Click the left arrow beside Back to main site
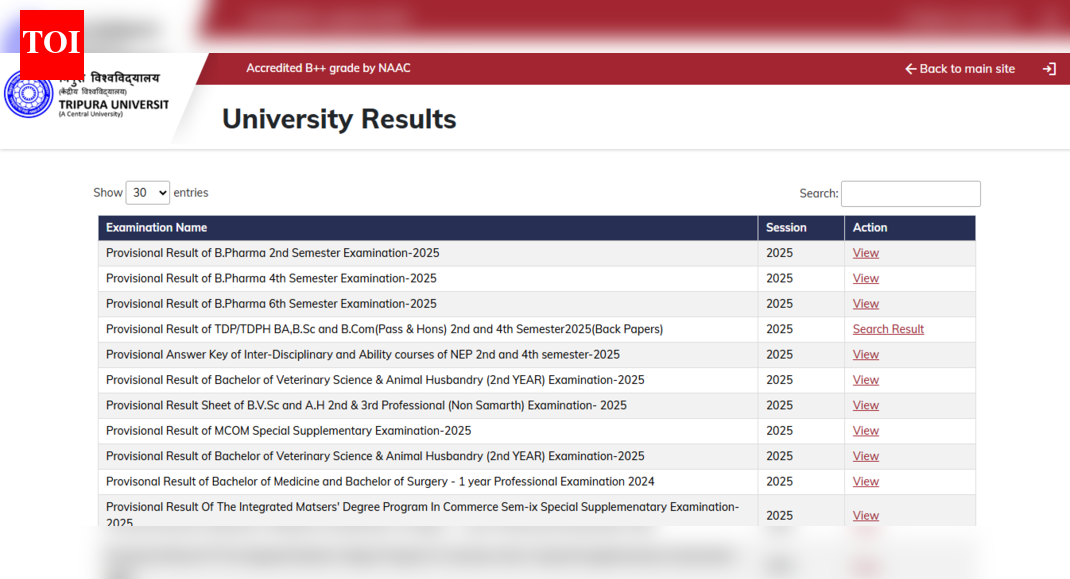1070x579 pixels. pos(910,68)
